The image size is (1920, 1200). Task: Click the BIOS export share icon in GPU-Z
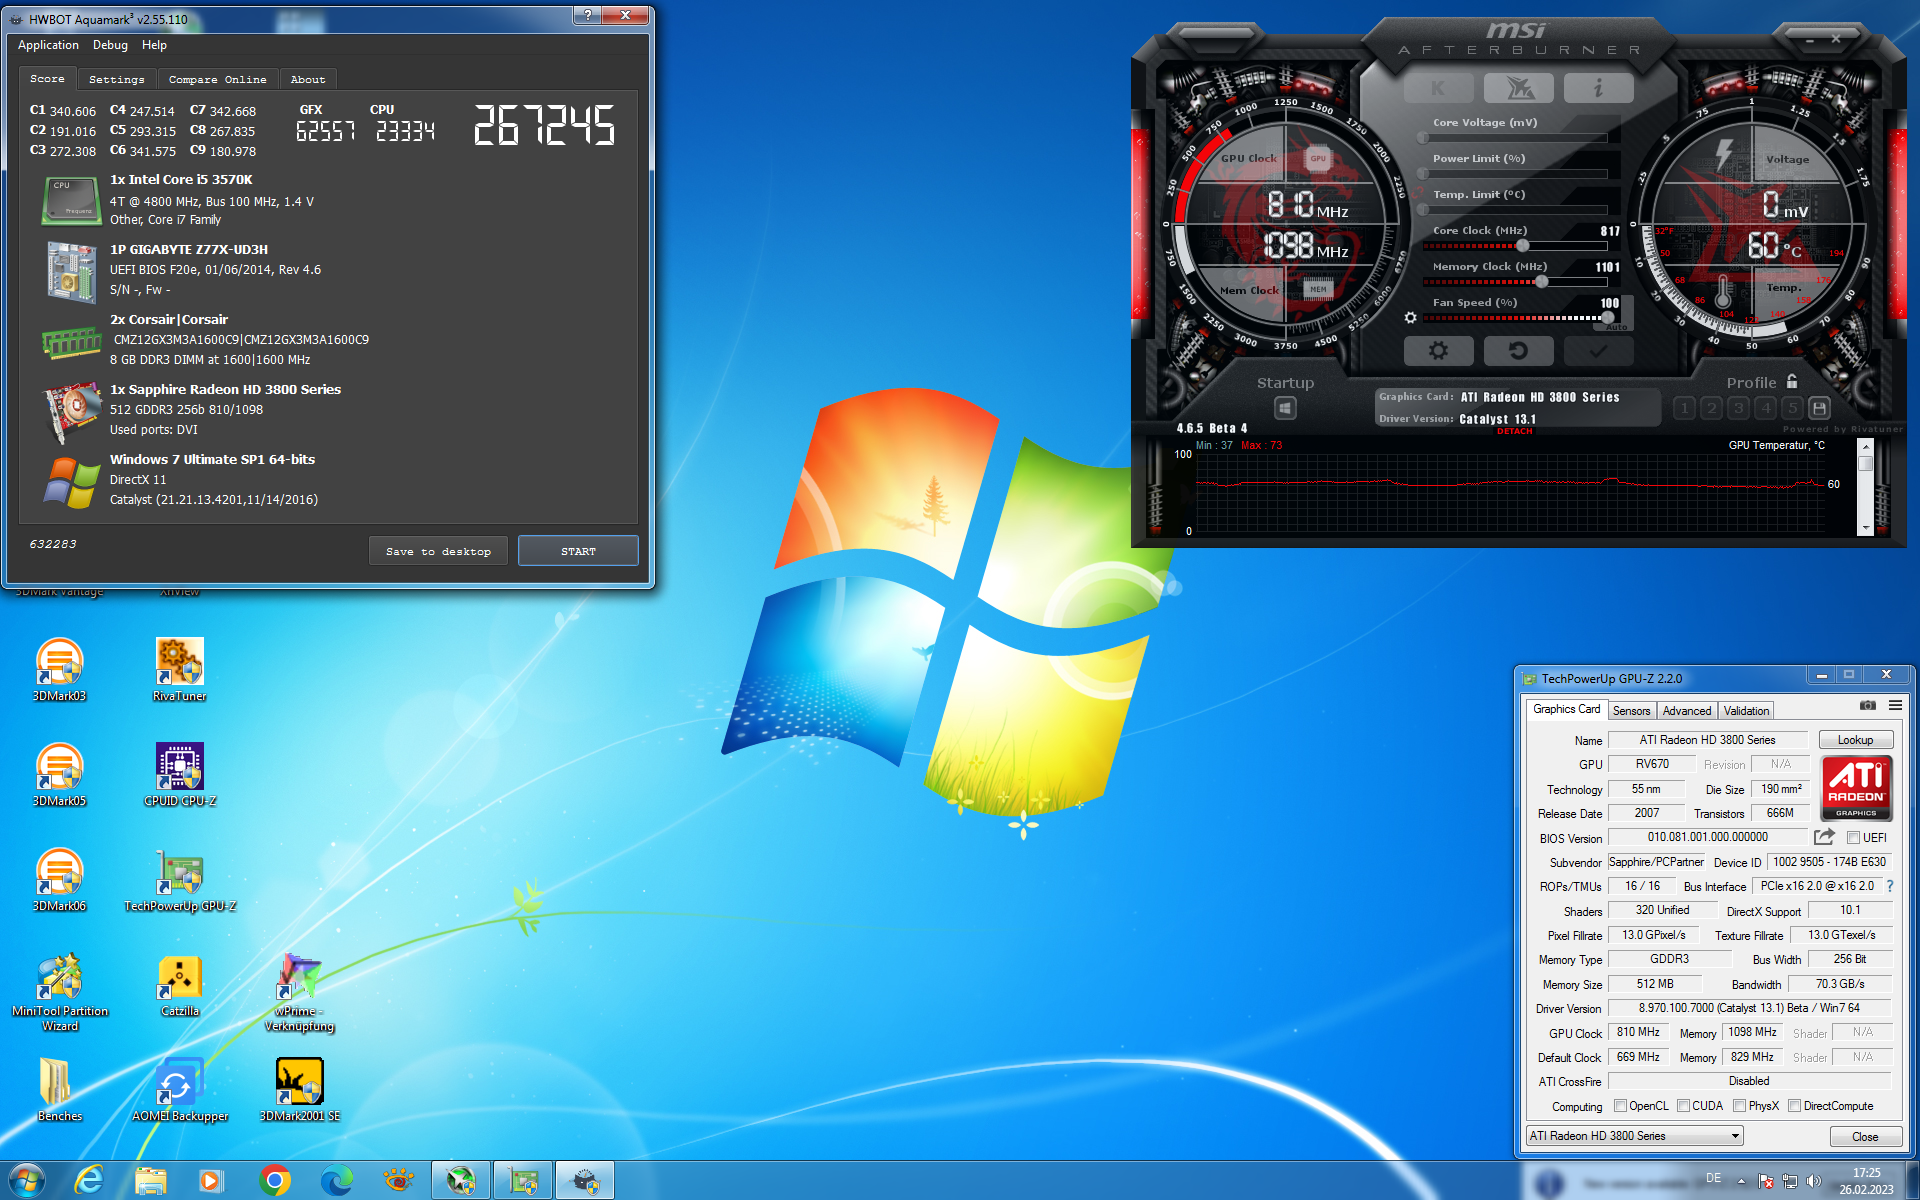(1825, 837)
